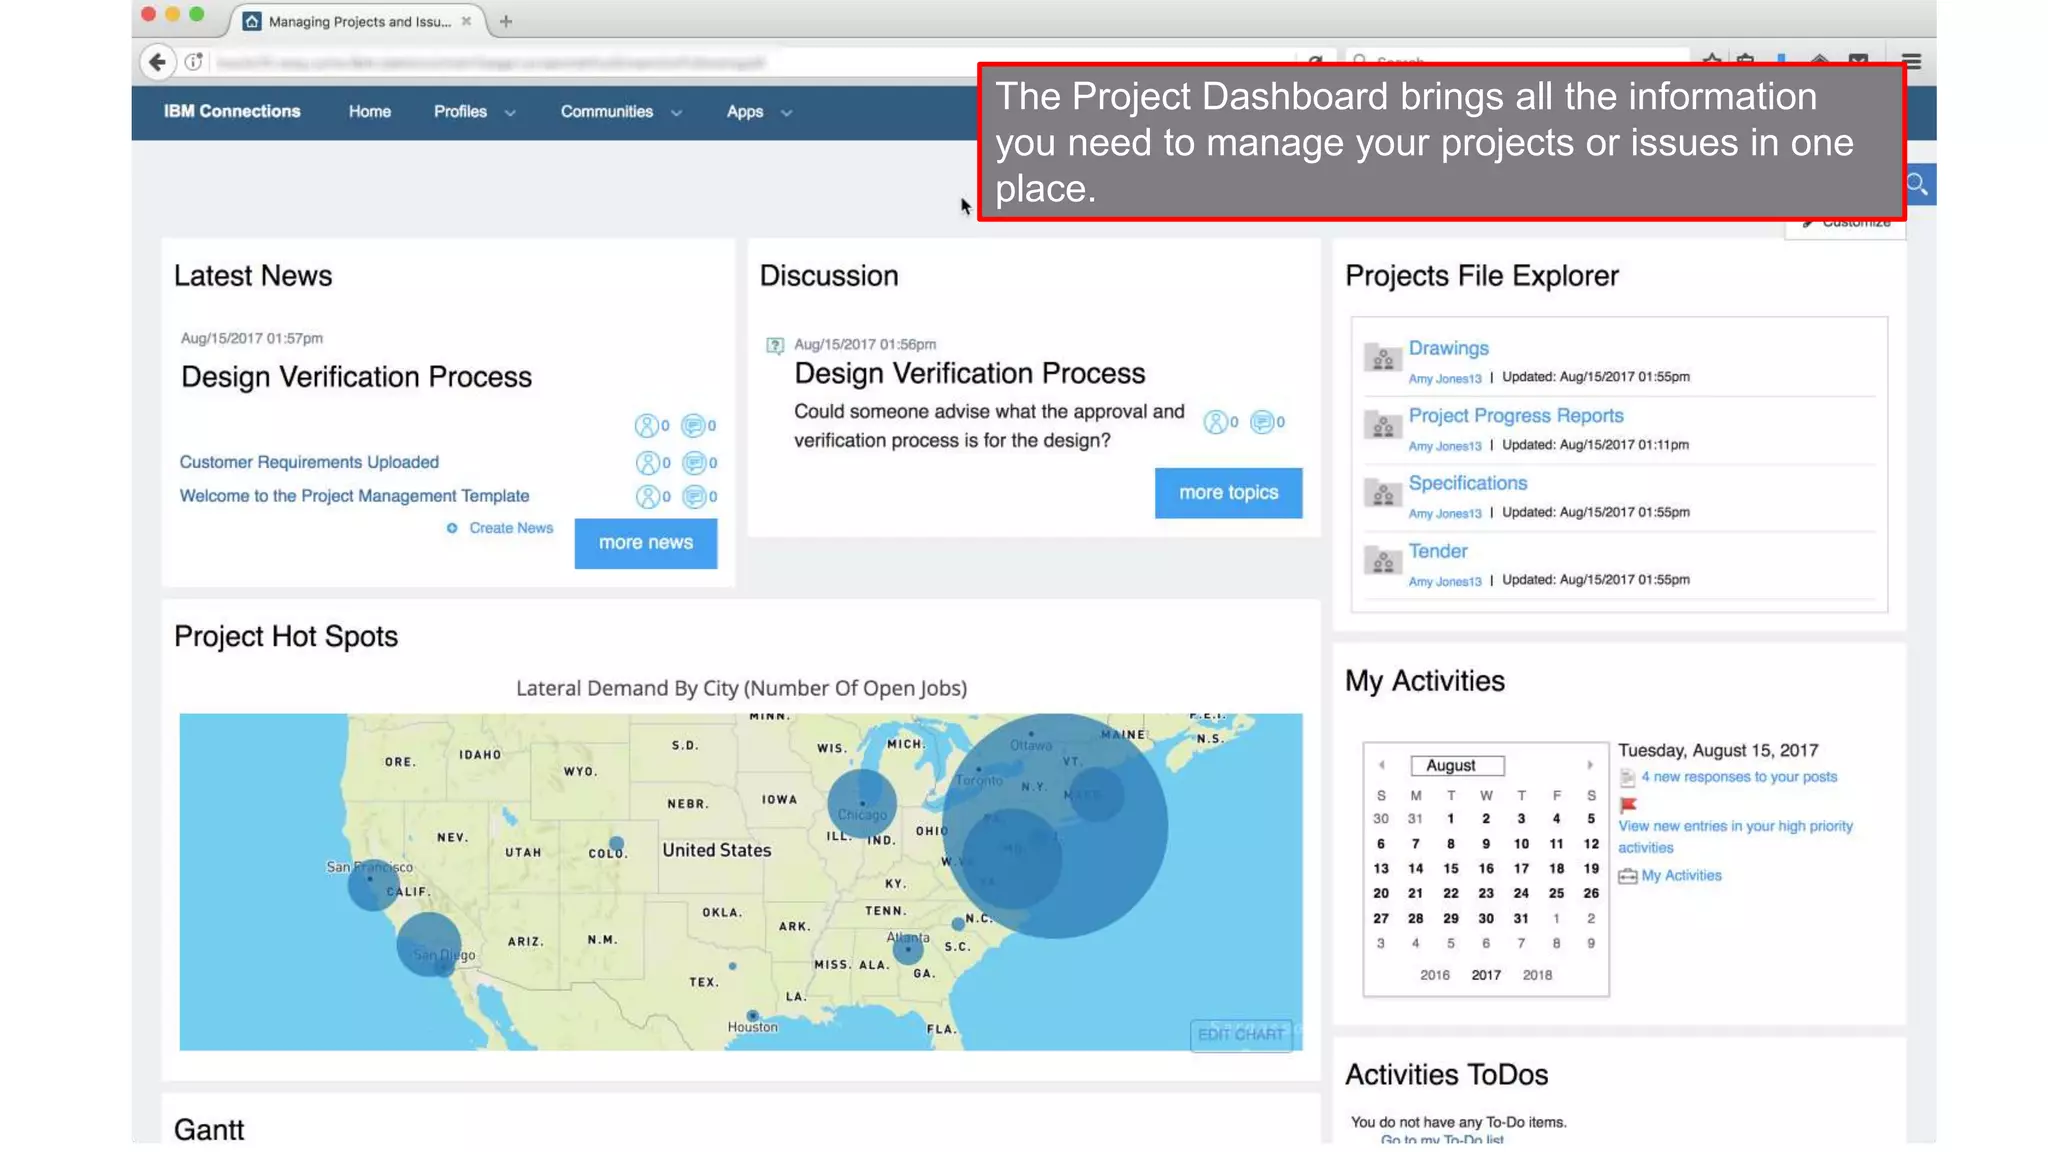
Task: Click likes icon on Customer Requirements Uploaded
Action: (648, 463)
